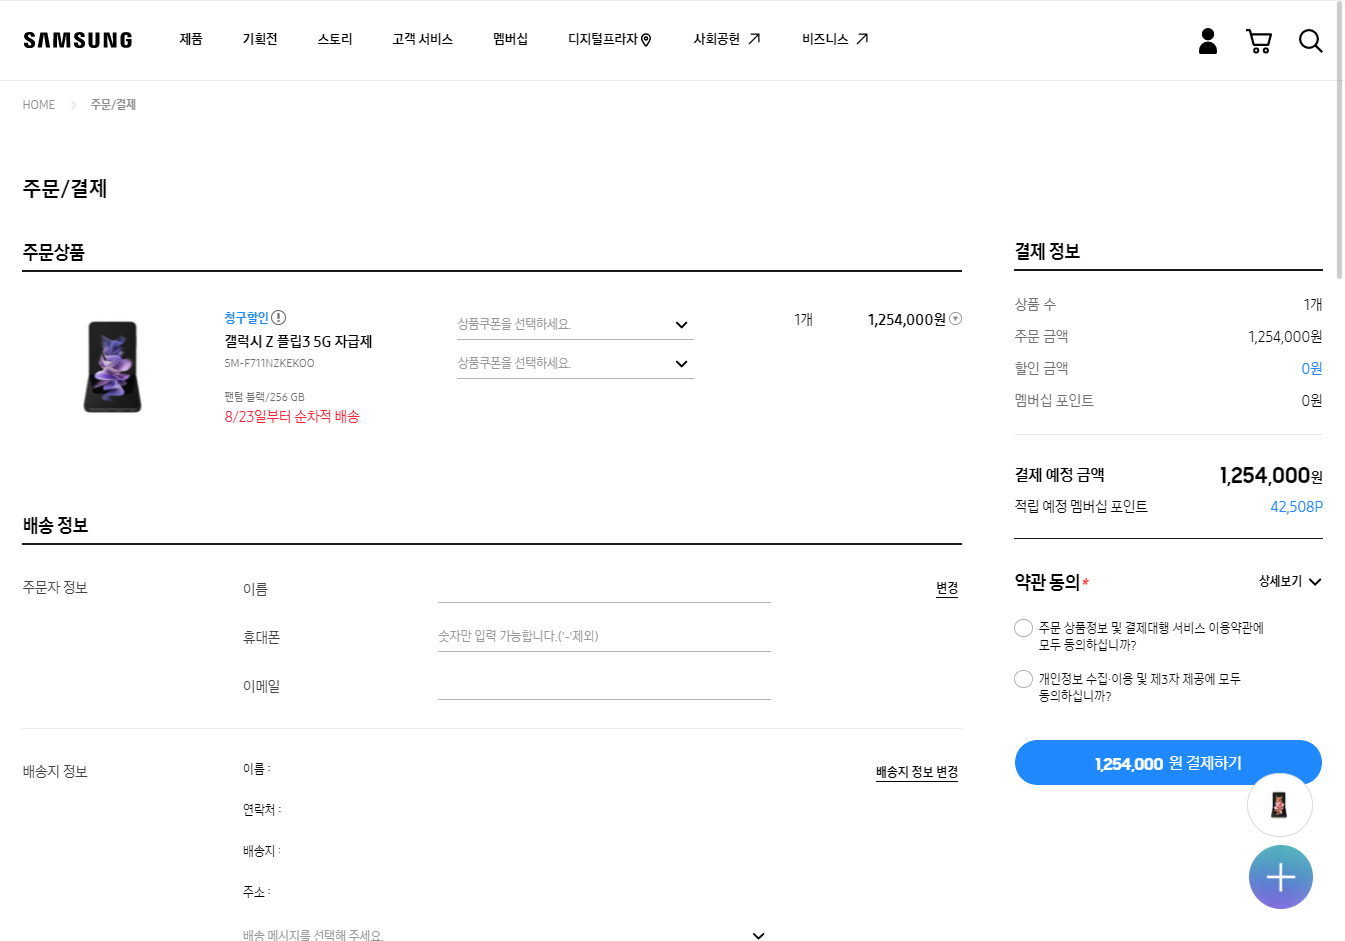
Task: Click 배송지 정보 변경 link
Action: 917,772
